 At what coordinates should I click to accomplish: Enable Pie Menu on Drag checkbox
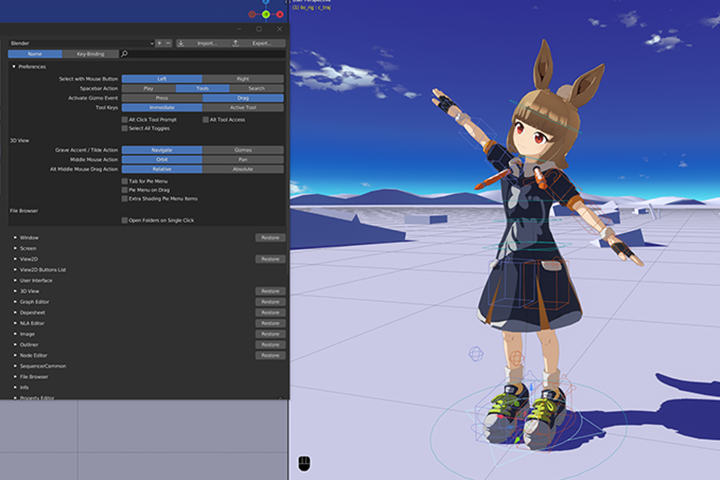(124, 190)
